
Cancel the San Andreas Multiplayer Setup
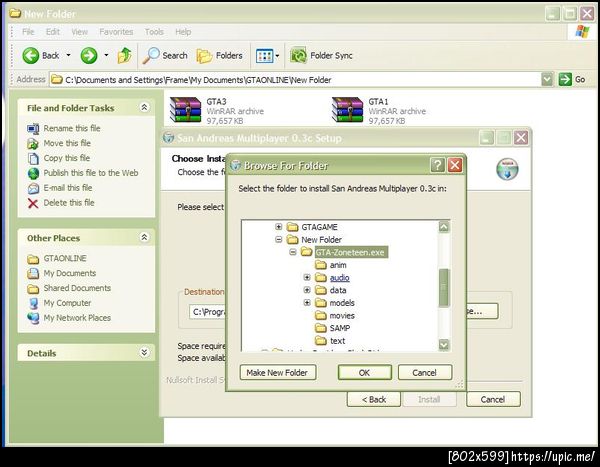493,399
